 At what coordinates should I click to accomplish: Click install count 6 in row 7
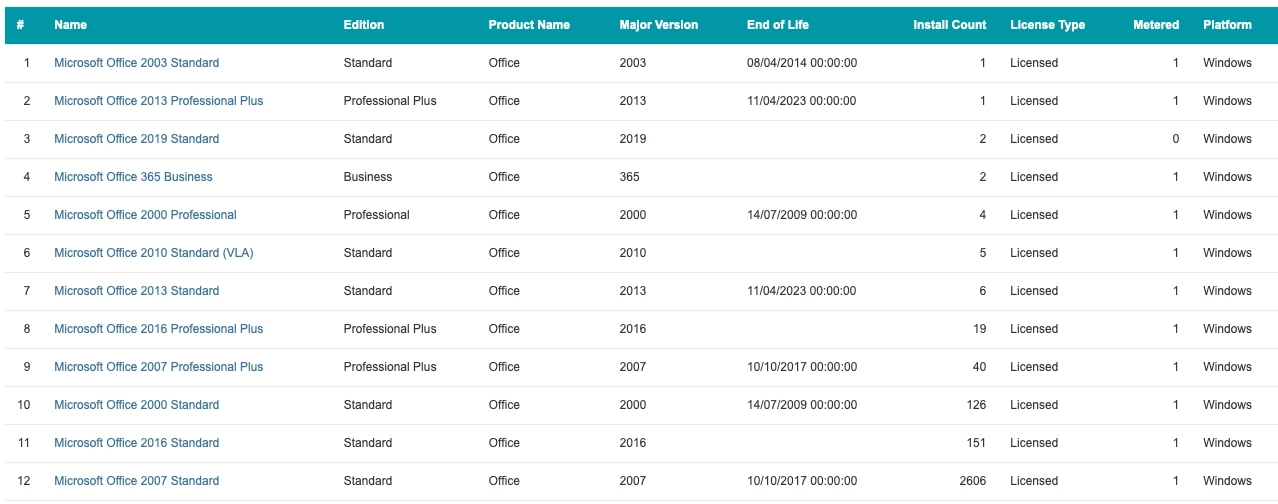point(983,291)
